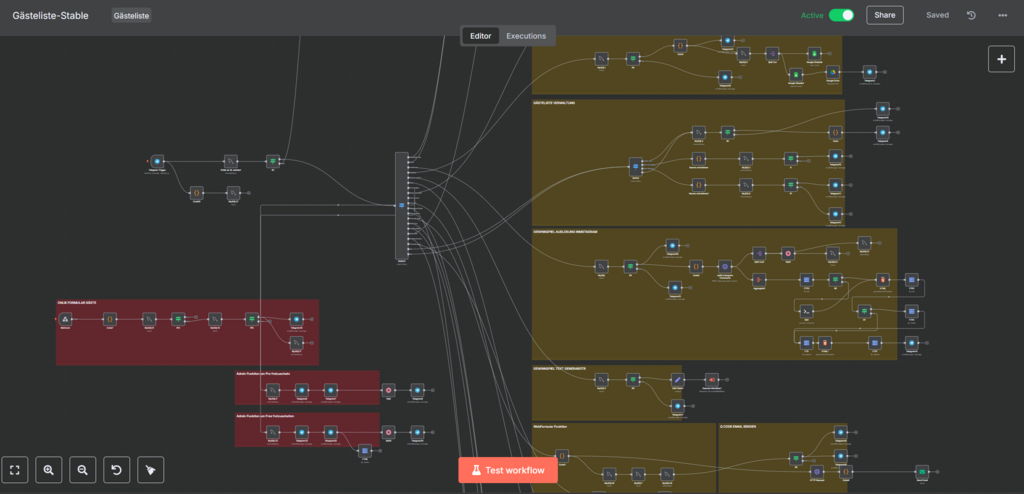Switch to the Executions tab
The height and width of the screenshot is (494, 1024).
tap(526, 36)
